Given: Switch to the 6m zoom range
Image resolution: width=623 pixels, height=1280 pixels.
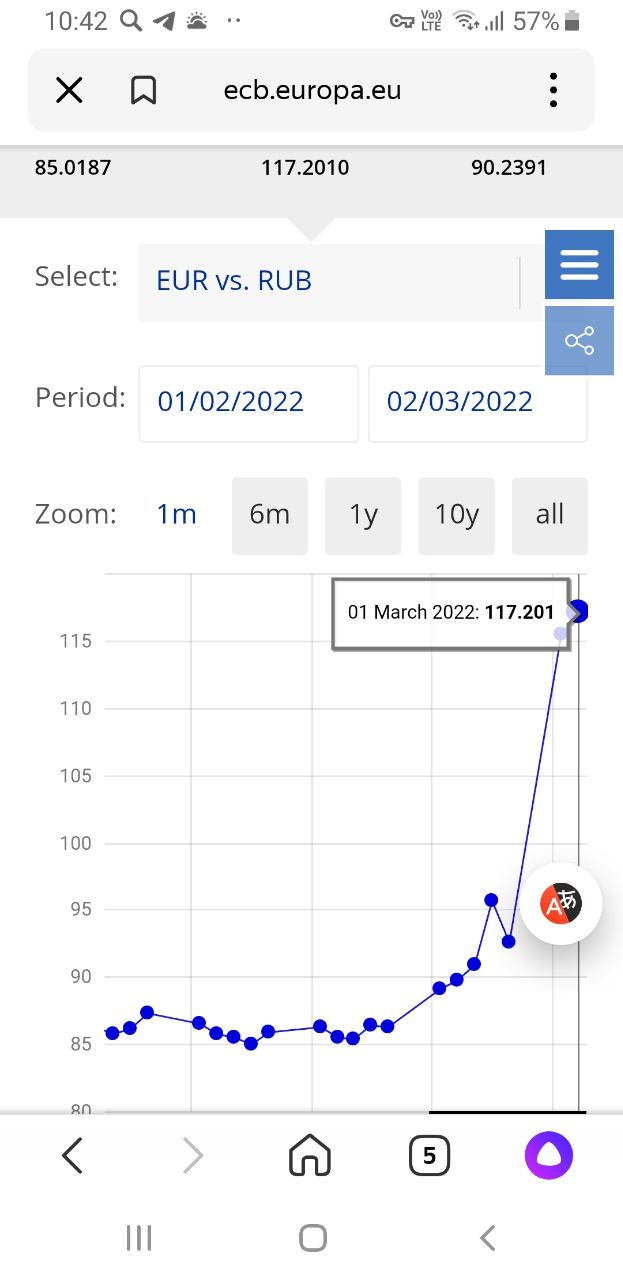Looking at the screenshot, I should 270,515.
